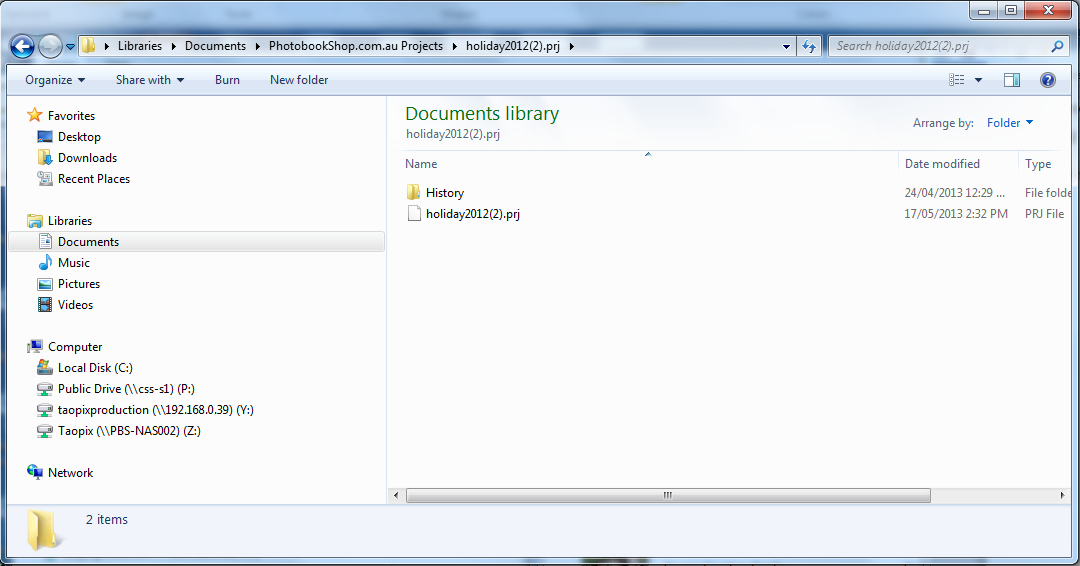
Task: Maximize the Explorer window
Action: (x=1011, y=10)
